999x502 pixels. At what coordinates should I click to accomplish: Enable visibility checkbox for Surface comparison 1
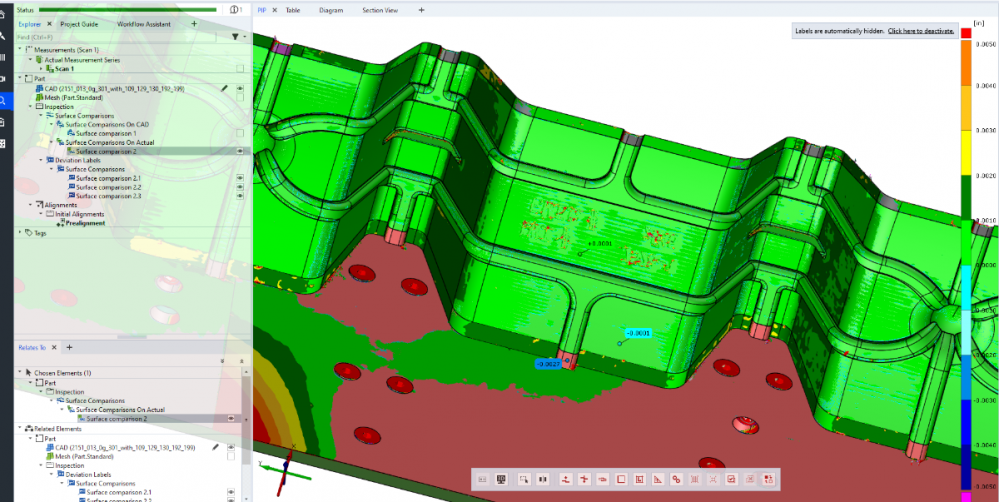[x=240, y=133]
